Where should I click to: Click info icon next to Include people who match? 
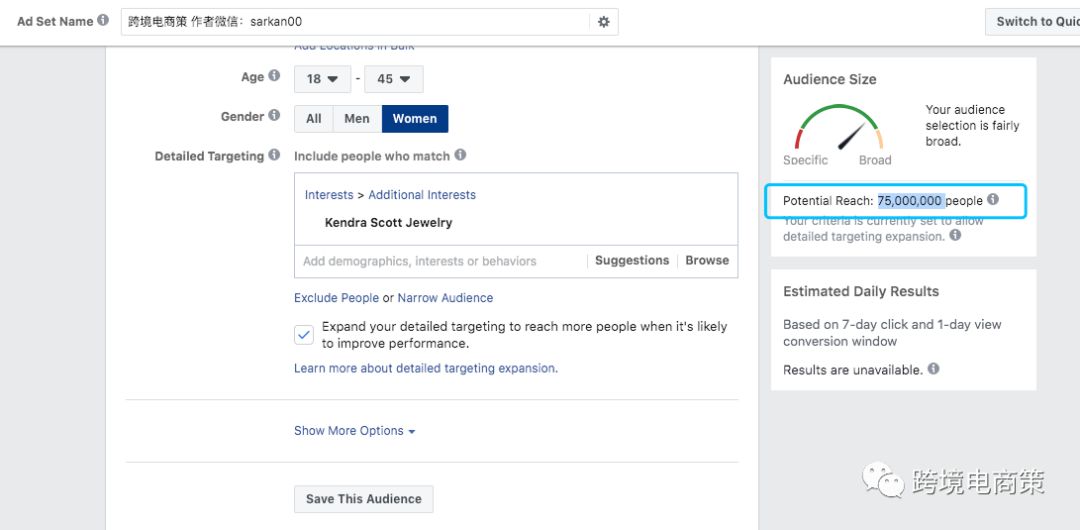(x=460, y=155)
